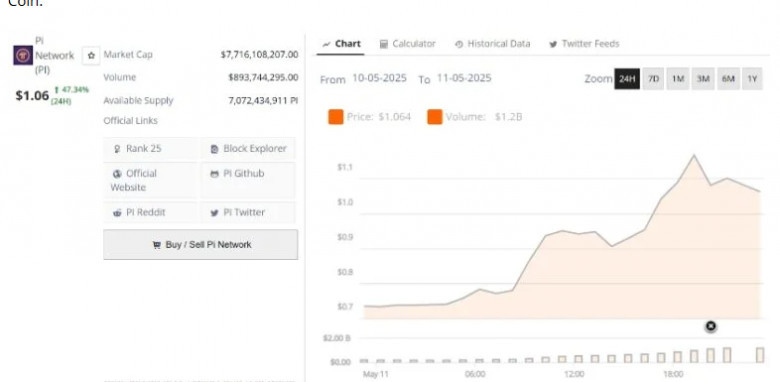Viewport: 780px width, 382px height.
Task: Open the Block Explorer link
Action: point(248,149)
